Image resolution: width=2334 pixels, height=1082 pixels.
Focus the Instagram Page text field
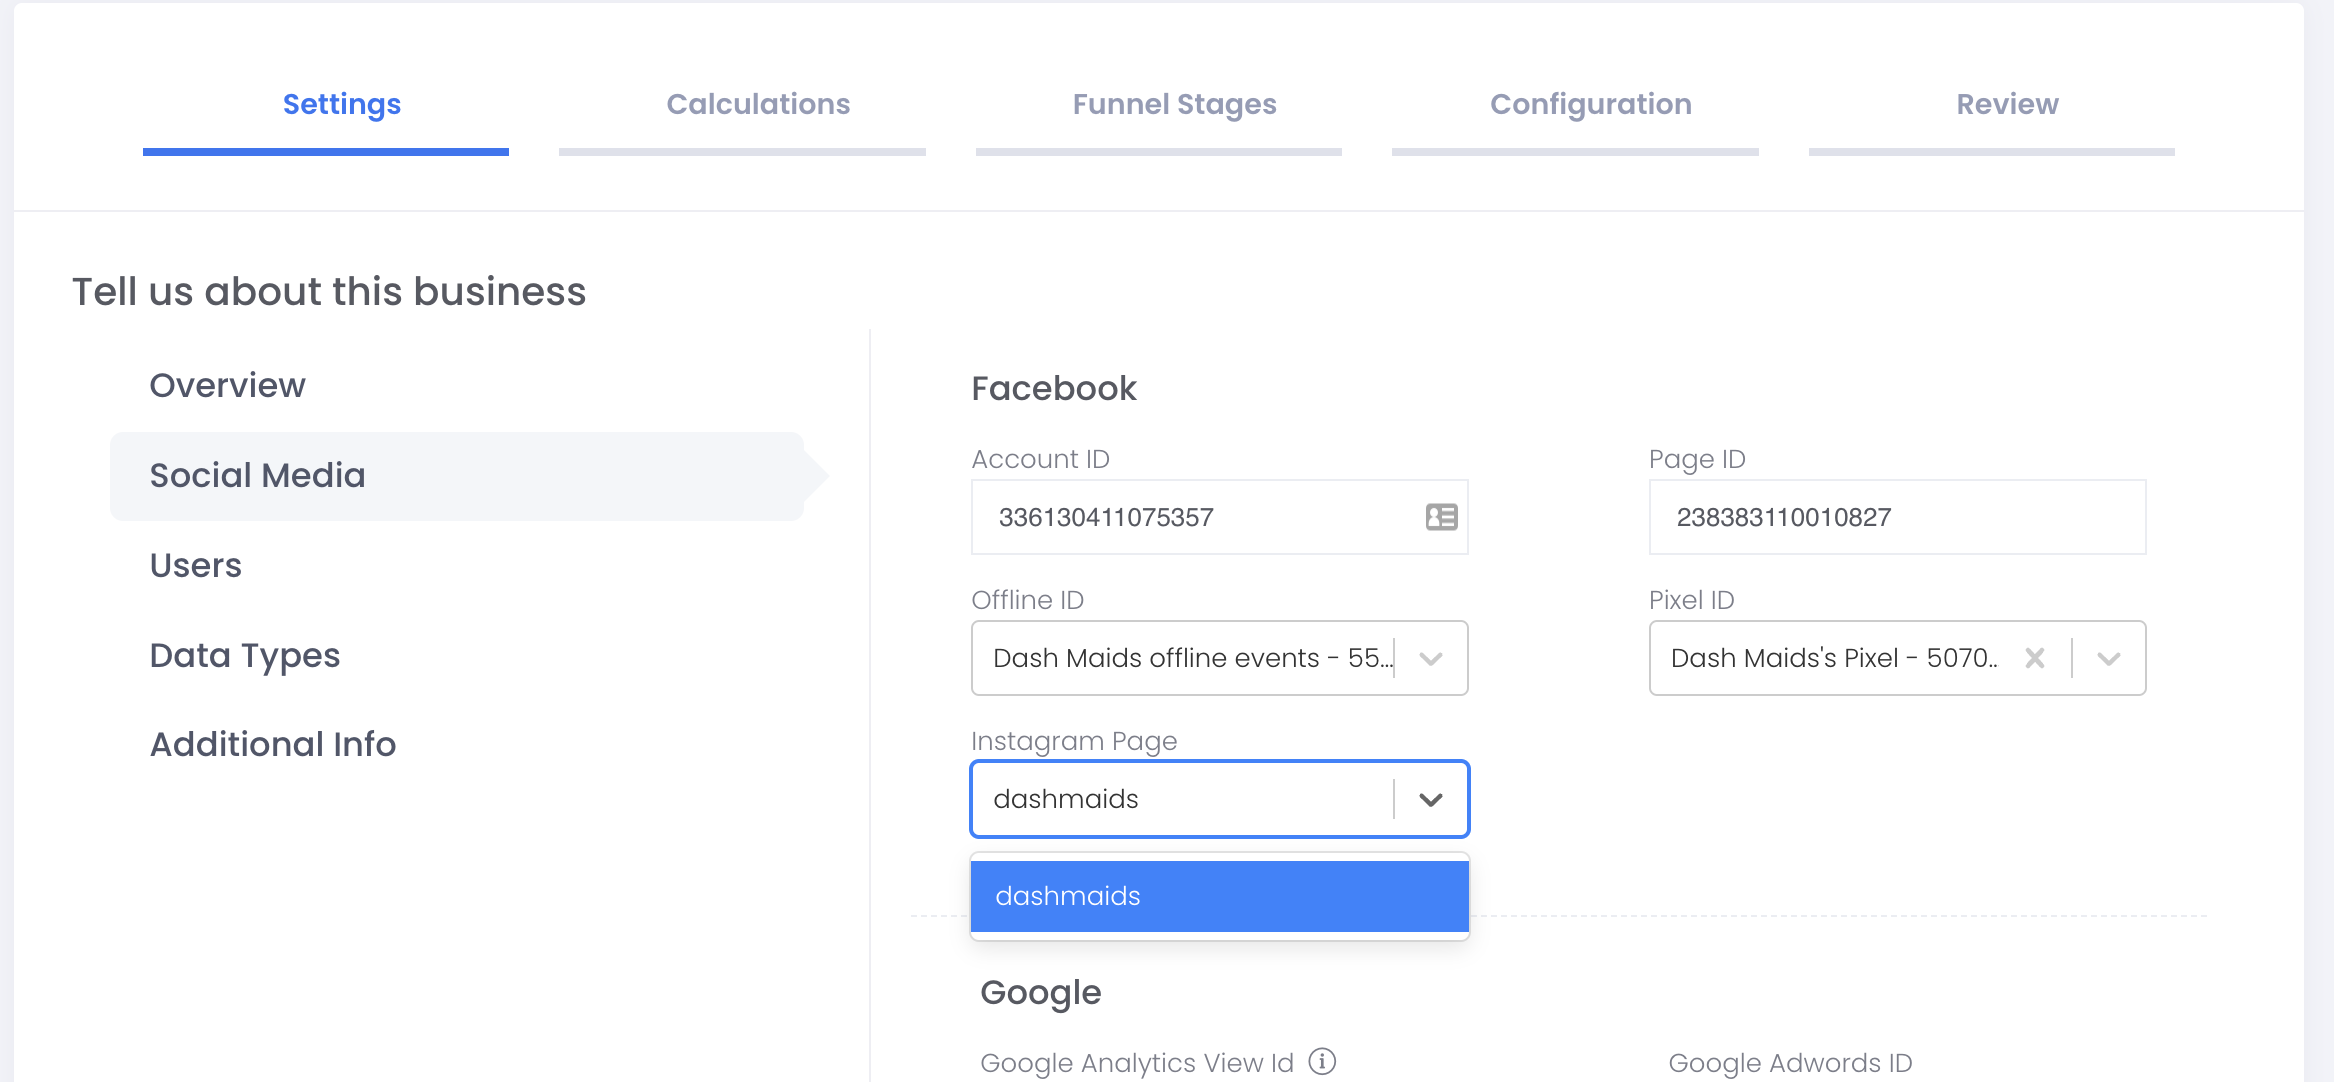1180,799
